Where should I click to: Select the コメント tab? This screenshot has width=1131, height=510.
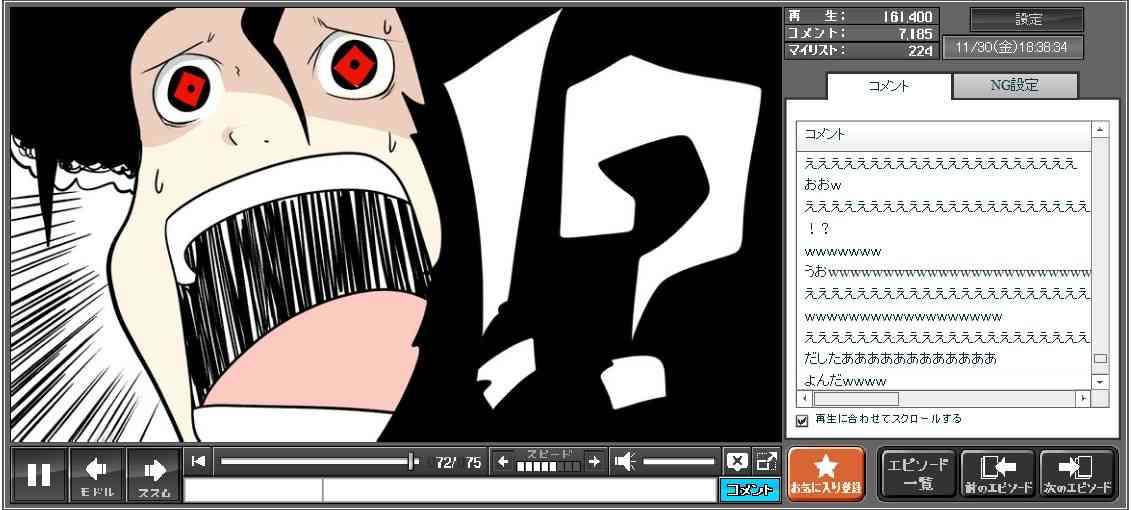[x=888, y=86]
